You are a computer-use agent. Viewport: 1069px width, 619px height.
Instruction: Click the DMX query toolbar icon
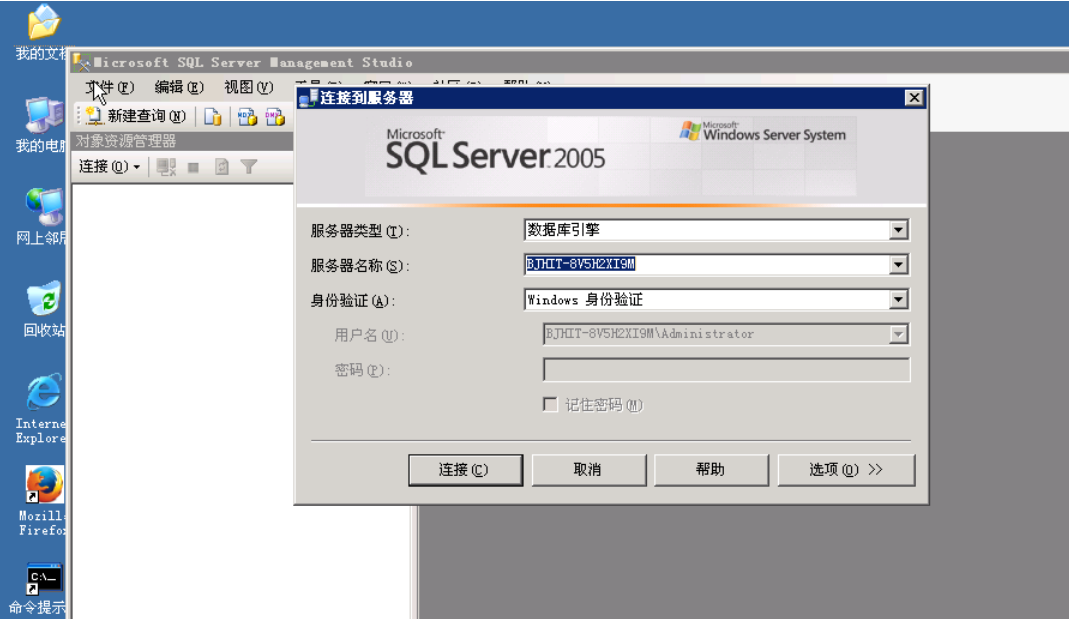(x=273, y=117)
